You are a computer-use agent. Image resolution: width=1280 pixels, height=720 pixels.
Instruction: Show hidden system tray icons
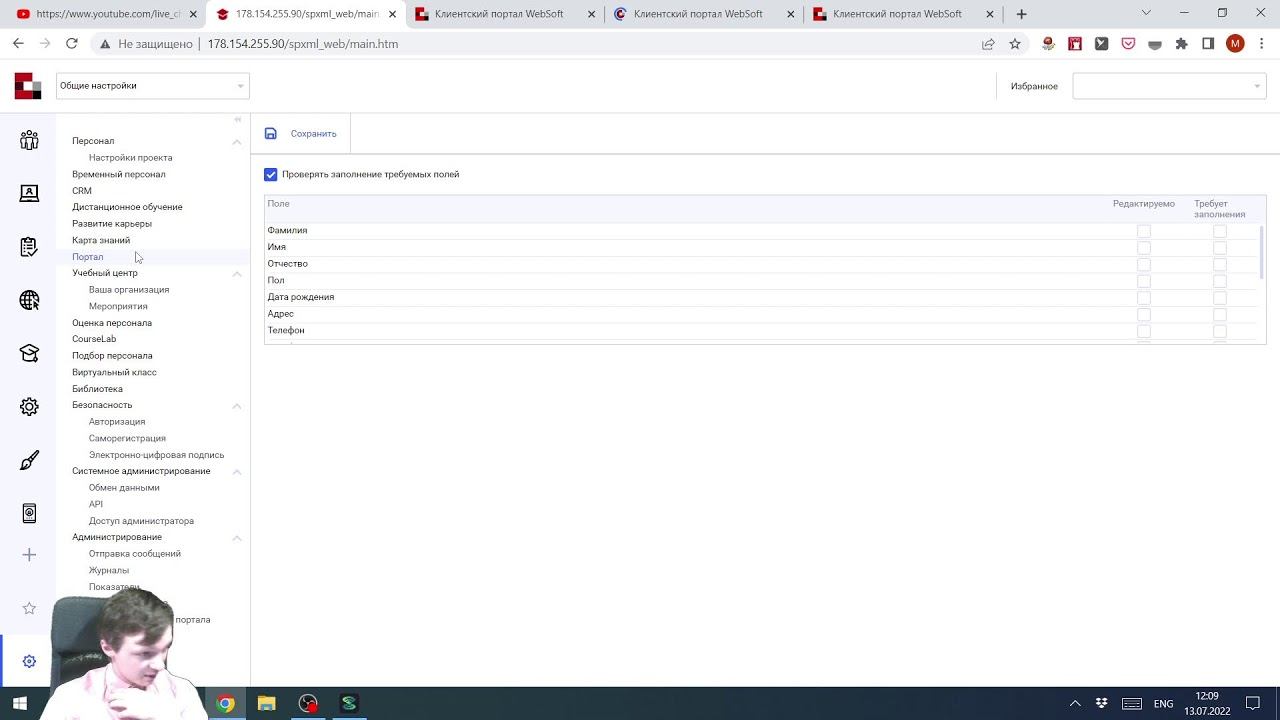[x=1075, y=703]
